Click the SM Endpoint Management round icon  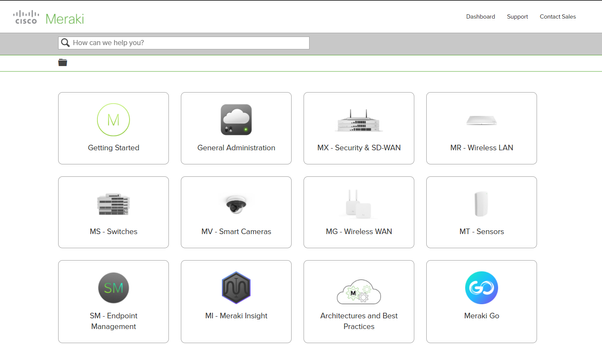coord(113,288)
